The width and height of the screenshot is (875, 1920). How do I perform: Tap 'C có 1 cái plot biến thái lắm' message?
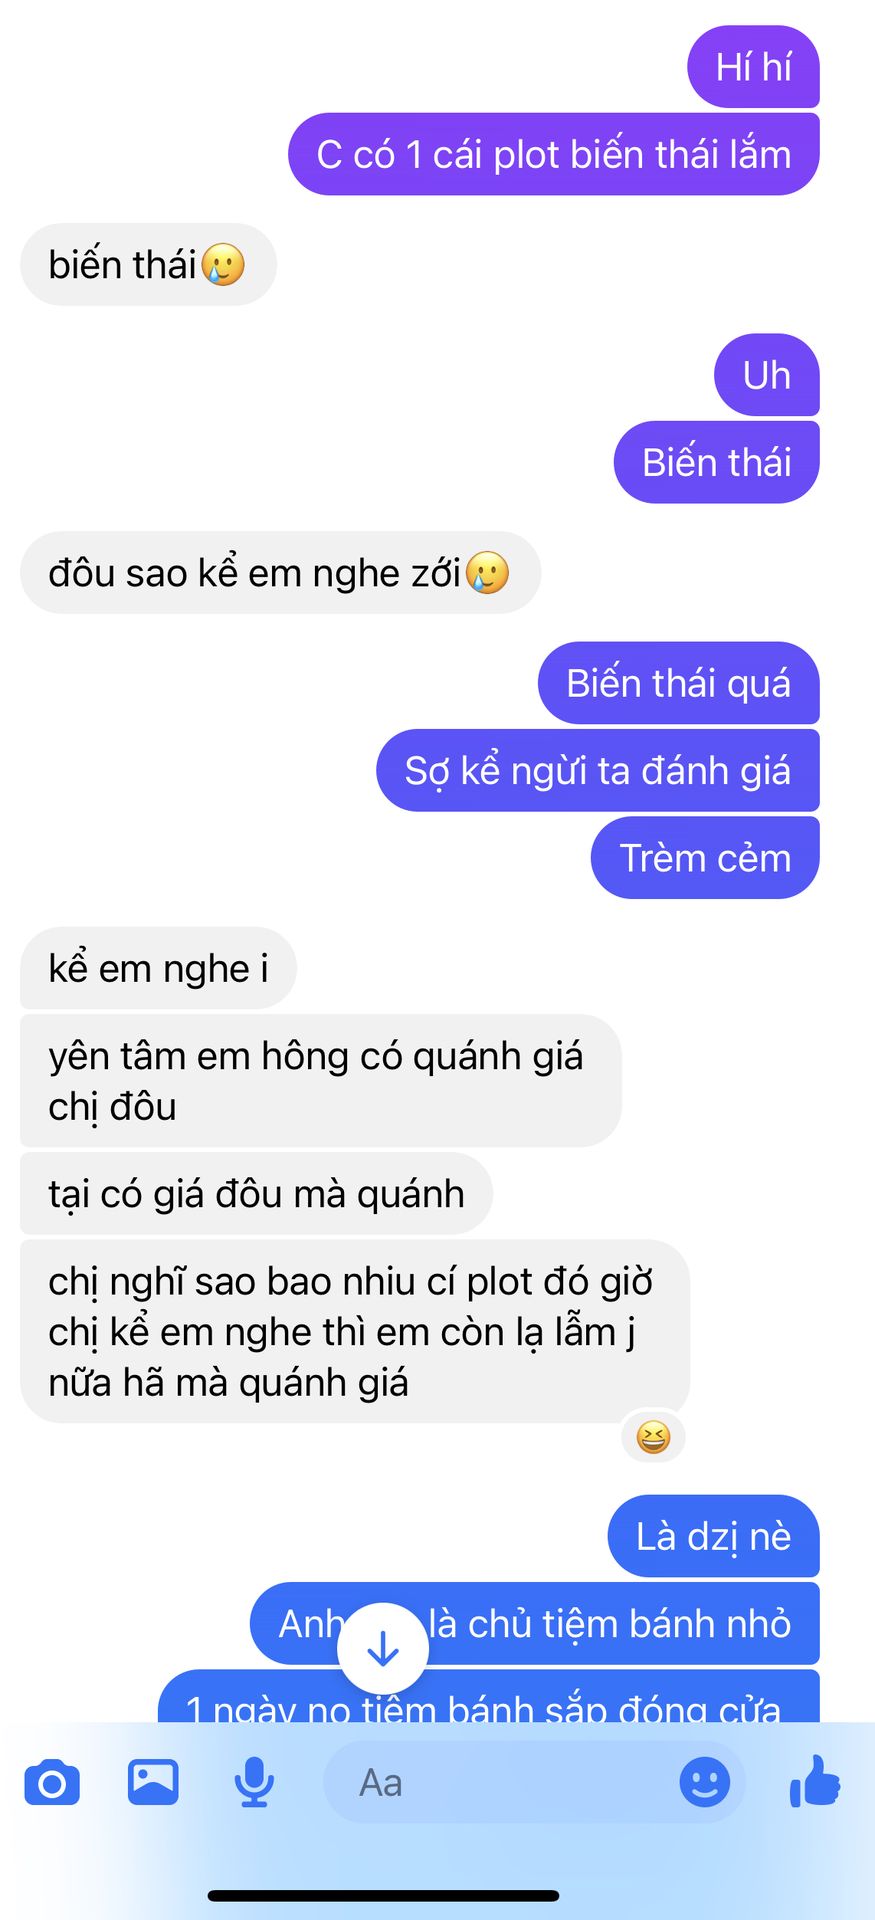554,154
